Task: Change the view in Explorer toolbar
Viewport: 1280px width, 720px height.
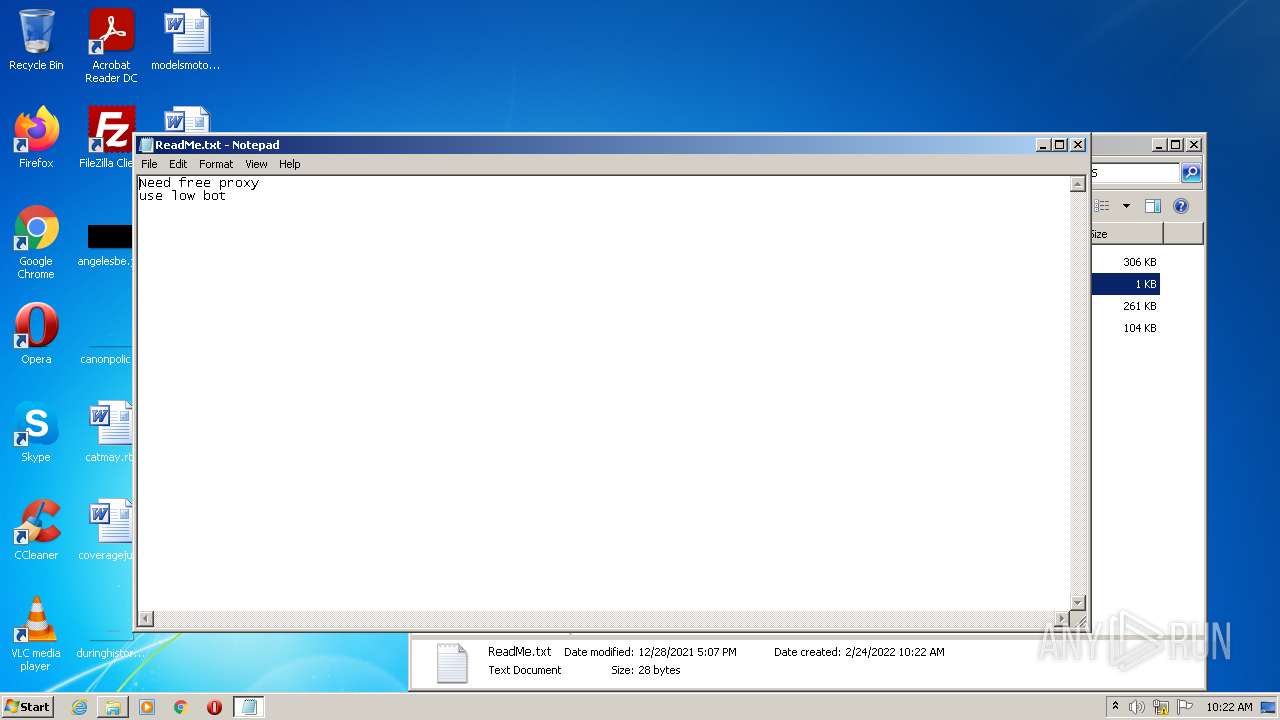Action: pyautogui.click(x=1102, y=206)
